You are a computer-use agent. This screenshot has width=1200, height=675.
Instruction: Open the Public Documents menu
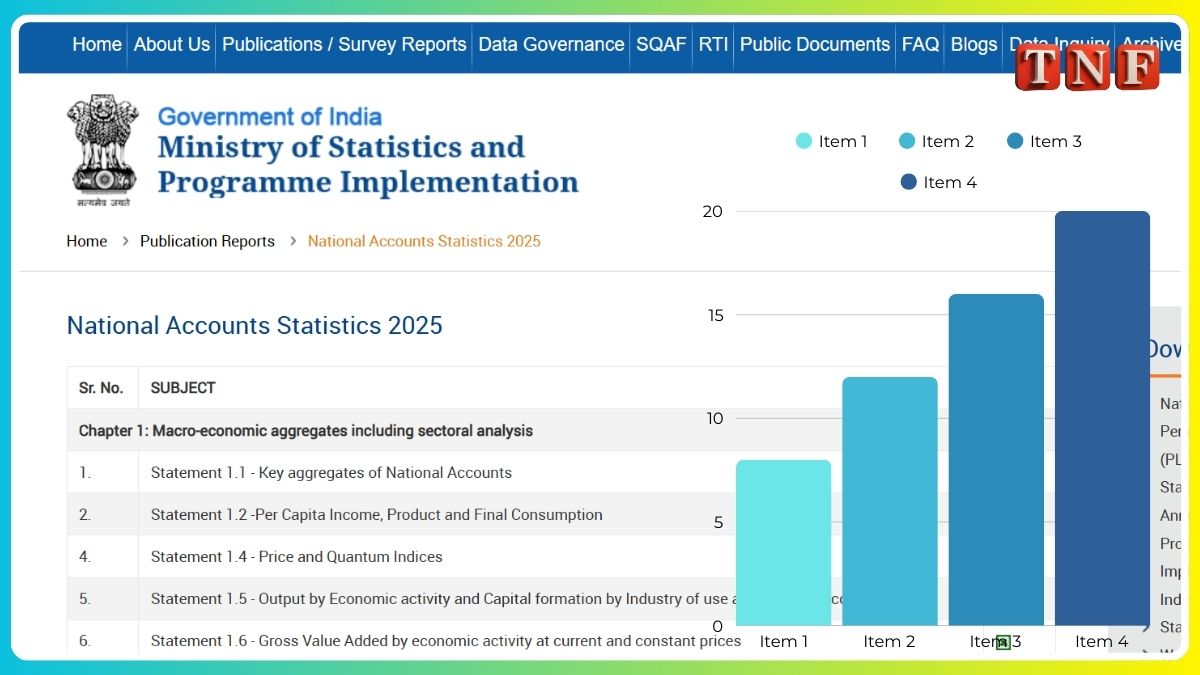pos(815,45)
